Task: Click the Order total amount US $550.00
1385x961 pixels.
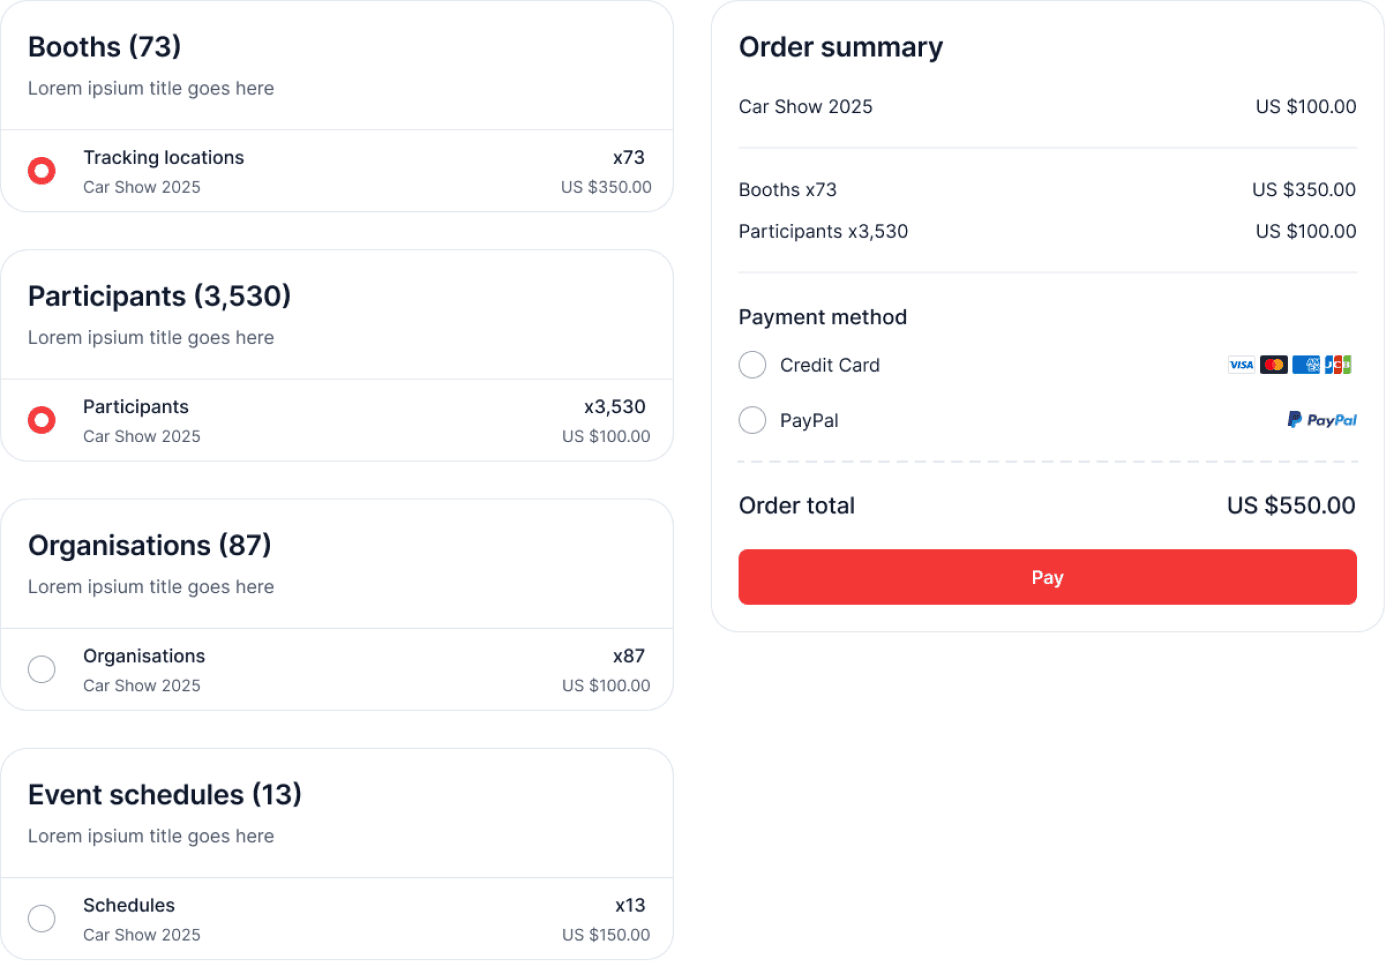Action: [1290, 505]
